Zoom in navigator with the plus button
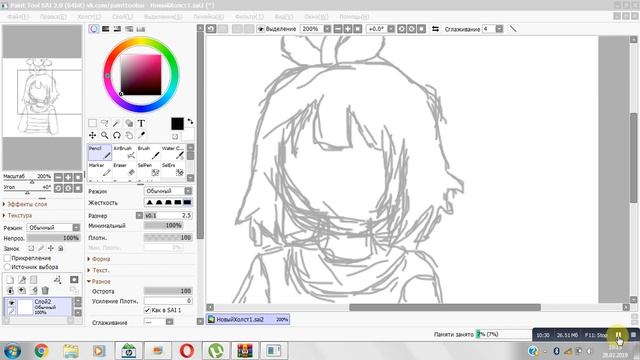 [x=68, y=177]
